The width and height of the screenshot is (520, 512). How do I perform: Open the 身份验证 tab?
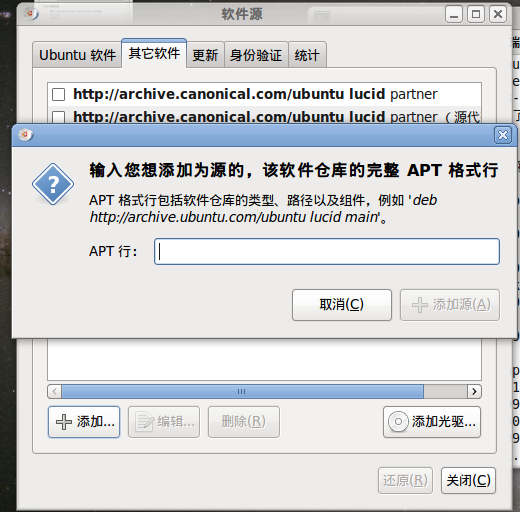click(x=256, y=55)
